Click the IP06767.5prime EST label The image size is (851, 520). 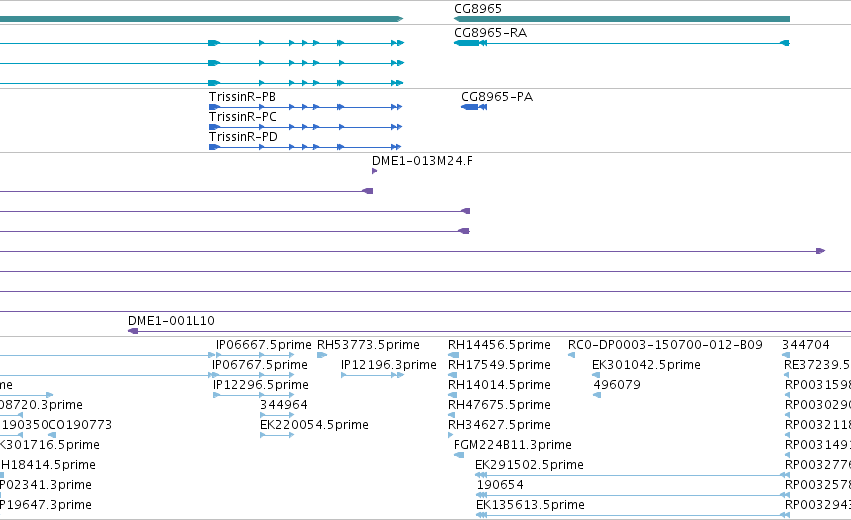(x=259, y=365)
